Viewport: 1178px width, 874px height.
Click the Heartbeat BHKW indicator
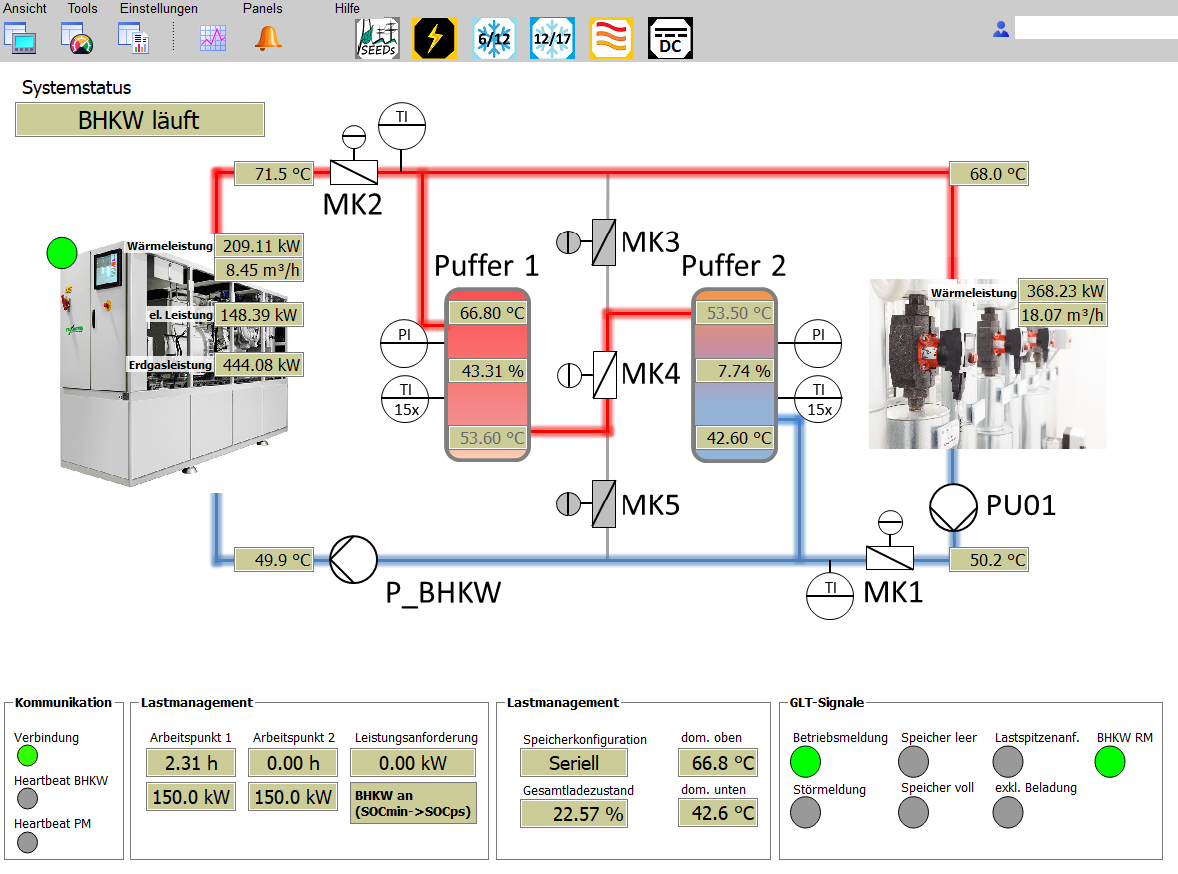[27, 798]
